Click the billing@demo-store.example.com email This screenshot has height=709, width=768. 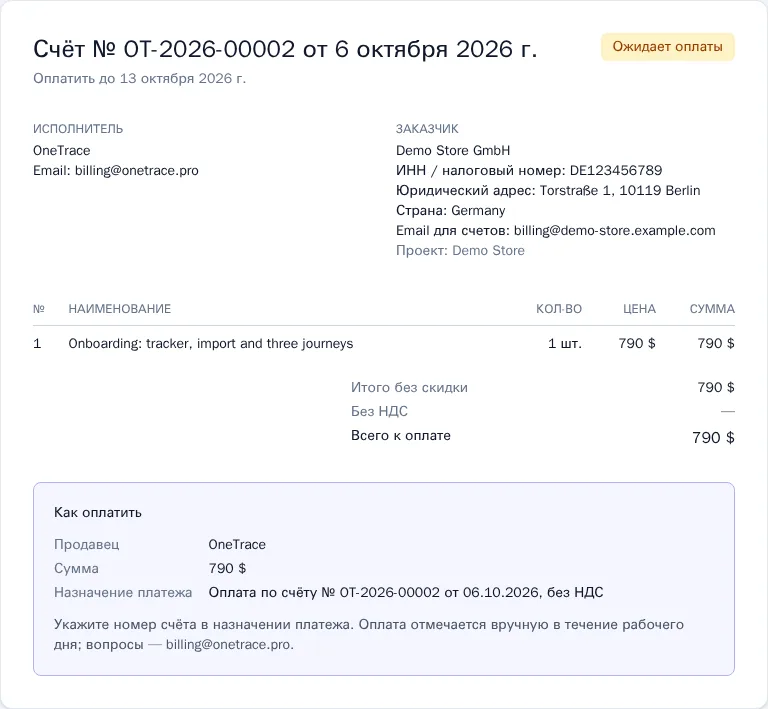[614, 231]
